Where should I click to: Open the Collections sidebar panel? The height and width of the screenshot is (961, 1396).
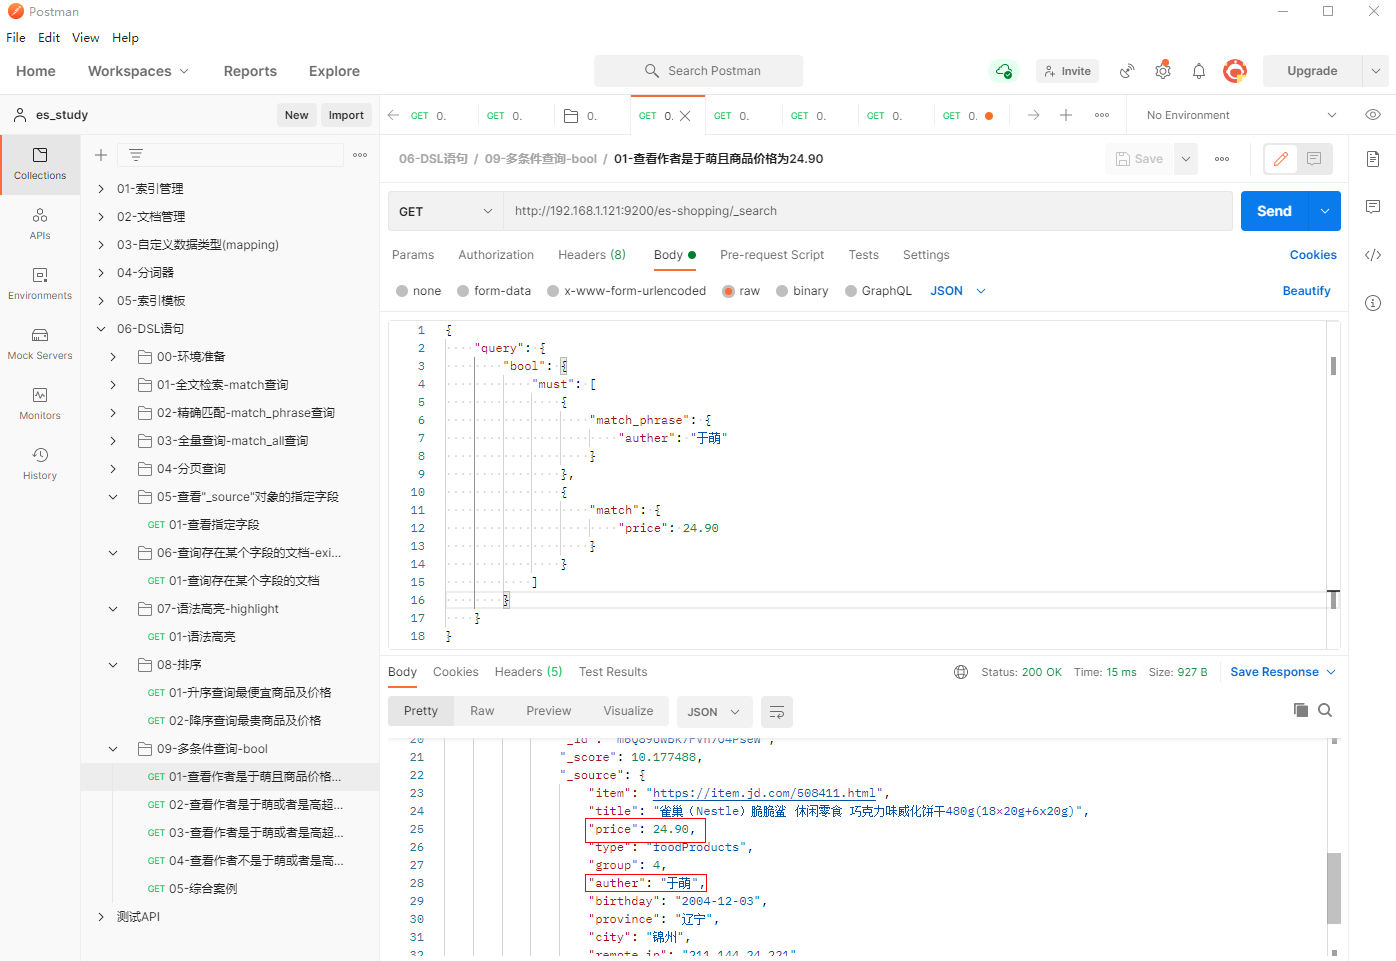coord(40,163)
